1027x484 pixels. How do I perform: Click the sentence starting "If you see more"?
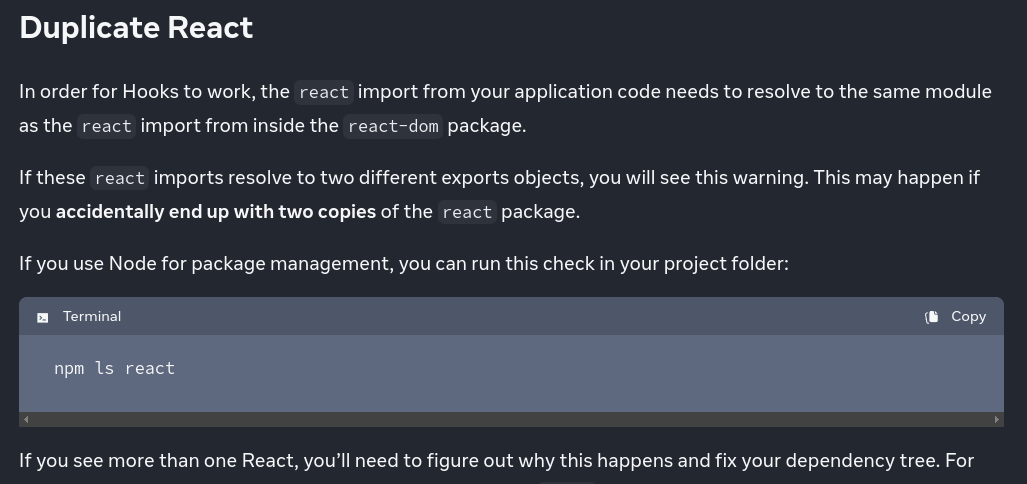496,461
